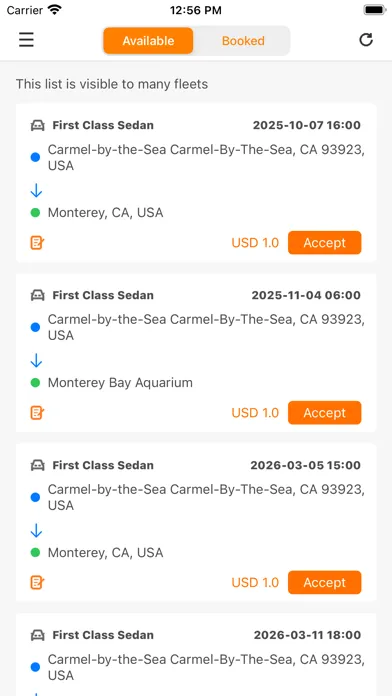This screenshot has height=696, width=392.
Task: Tap USD 1.0 price on 2026-03-05 ride
Action: [255, 582]
